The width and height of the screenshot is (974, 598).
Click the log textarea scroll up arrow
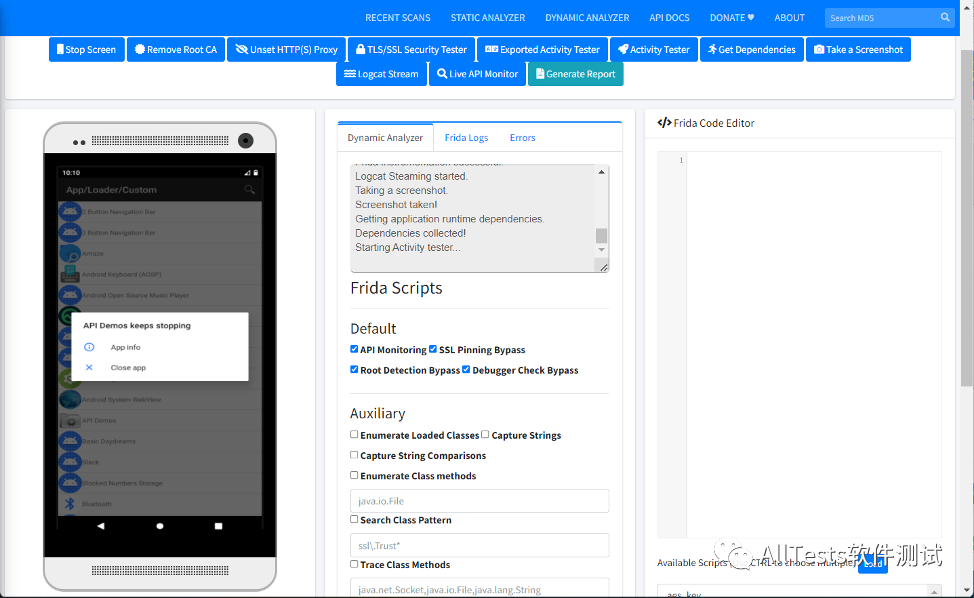tap(601, 172)
